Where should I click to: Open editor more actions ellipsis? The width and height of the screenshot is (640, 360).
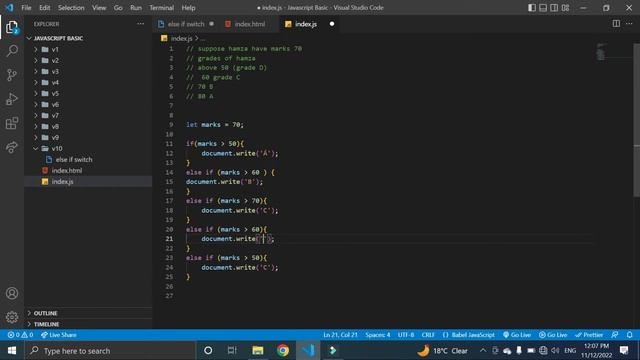[629, 24]
